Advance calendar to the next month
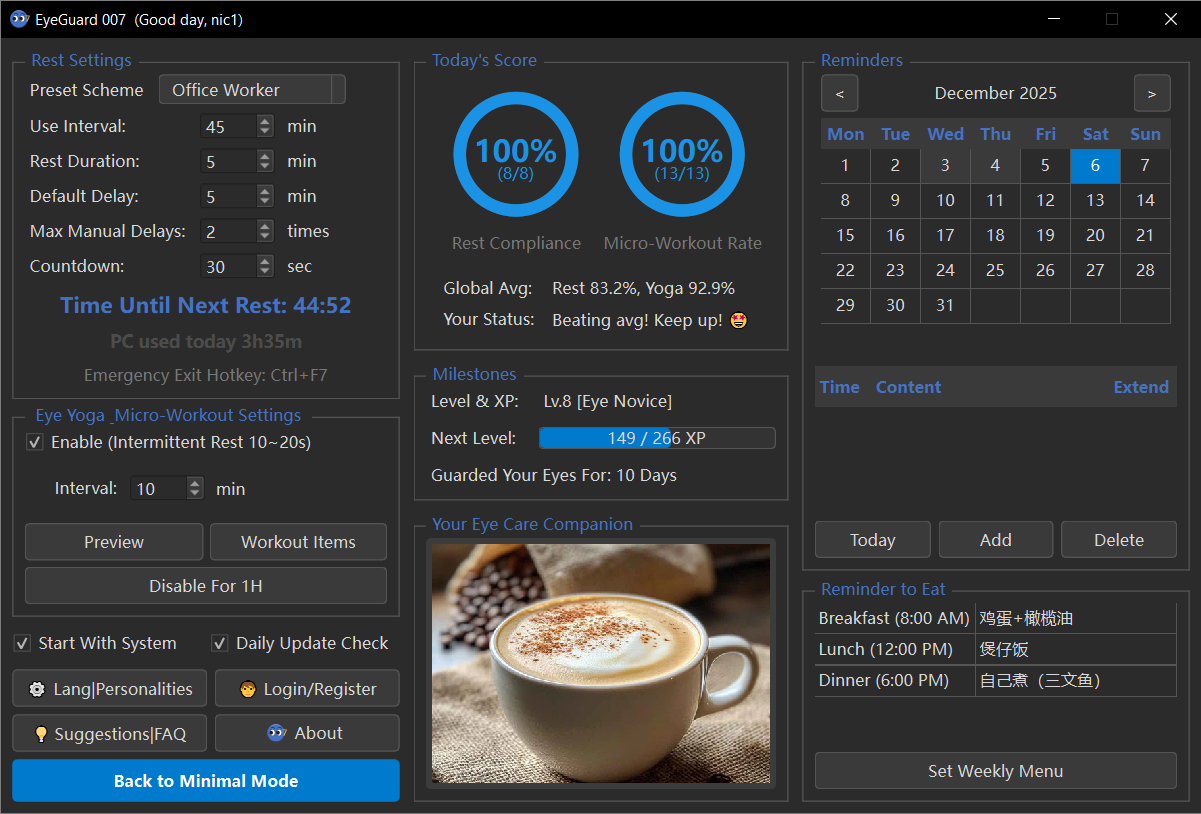This screenshot has width=1201, height=814. [x=1152, y=93]
